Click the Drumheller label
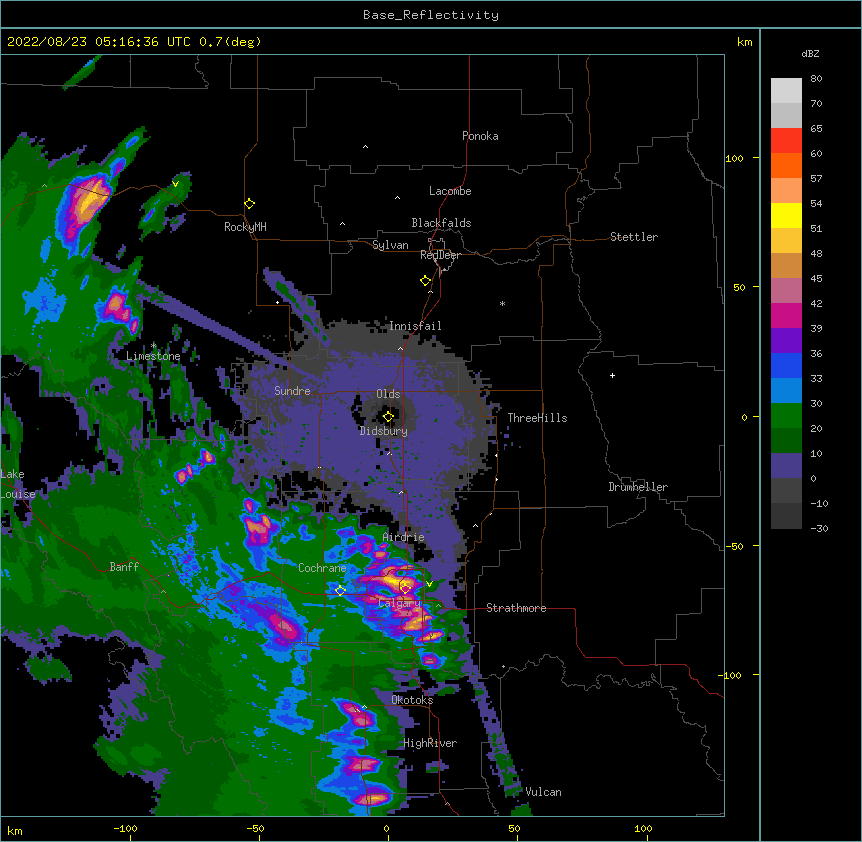 coord(638,487)
